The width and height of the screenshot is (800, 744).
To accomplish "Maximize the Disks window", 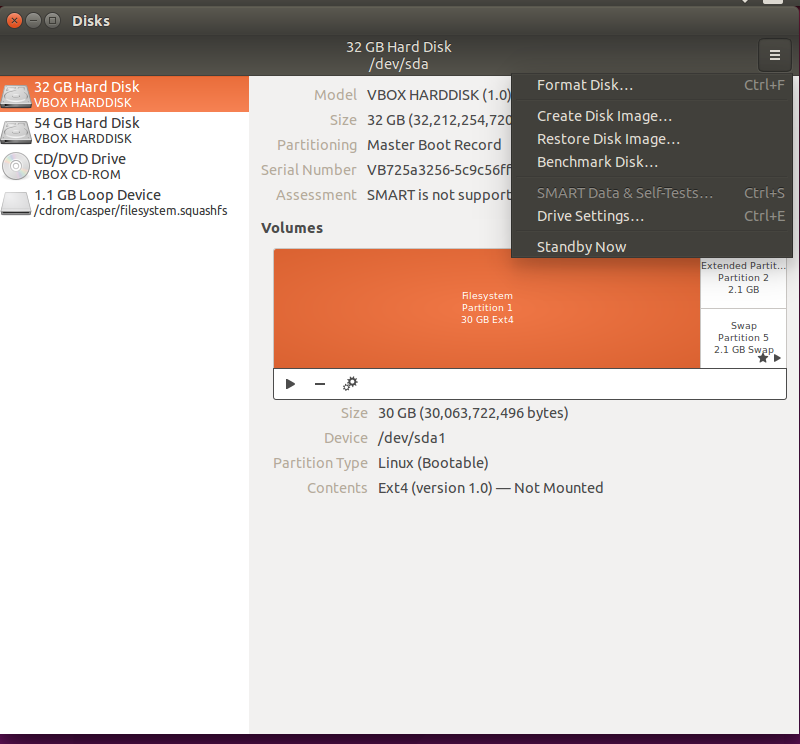I will [52, 20].
